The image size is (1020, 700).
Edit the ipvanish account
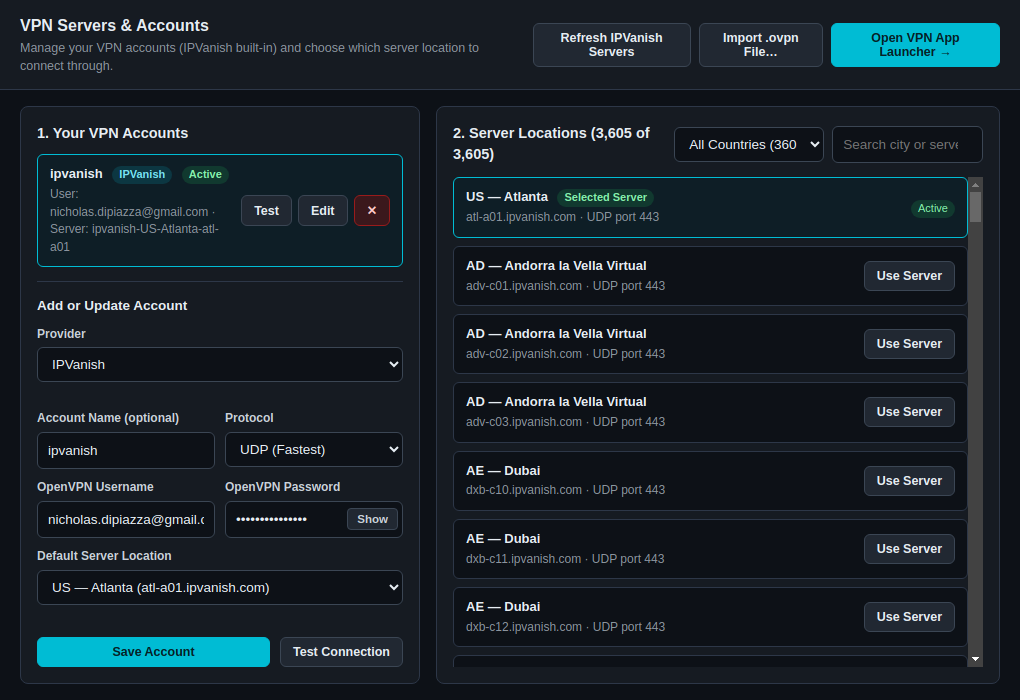(323, 211)
